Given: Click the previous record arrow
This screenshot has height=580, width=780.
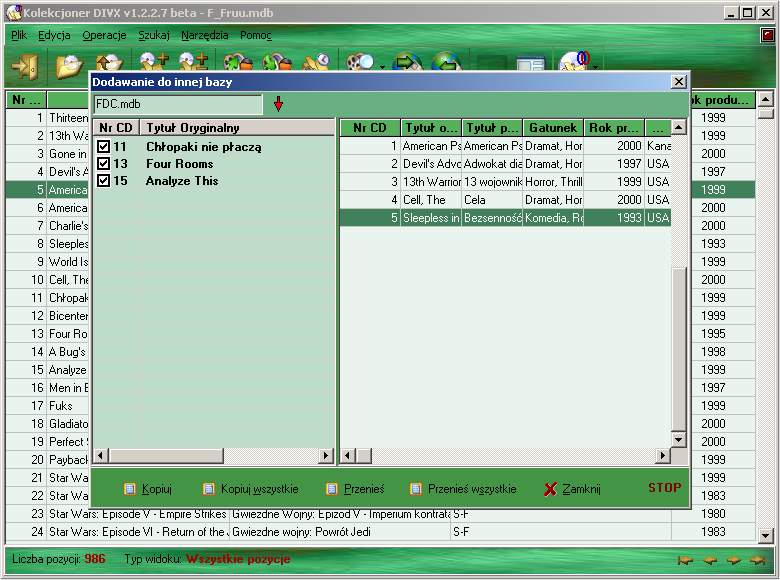Looking at the screenshot, I should pyautogui.click(x=710, y=560).
